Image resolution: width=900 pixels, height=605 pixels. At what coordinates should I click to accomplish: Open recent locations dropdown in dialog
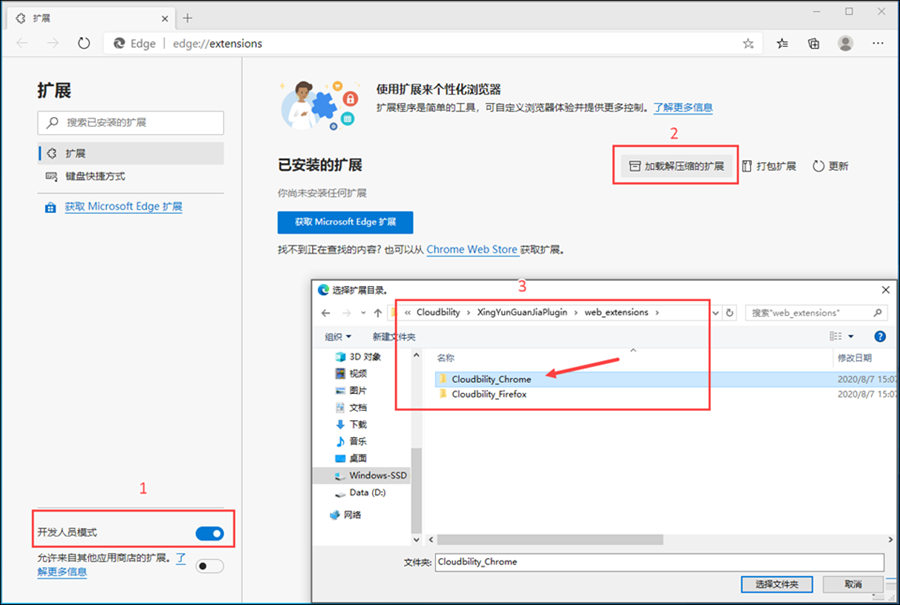coord(363,313)
